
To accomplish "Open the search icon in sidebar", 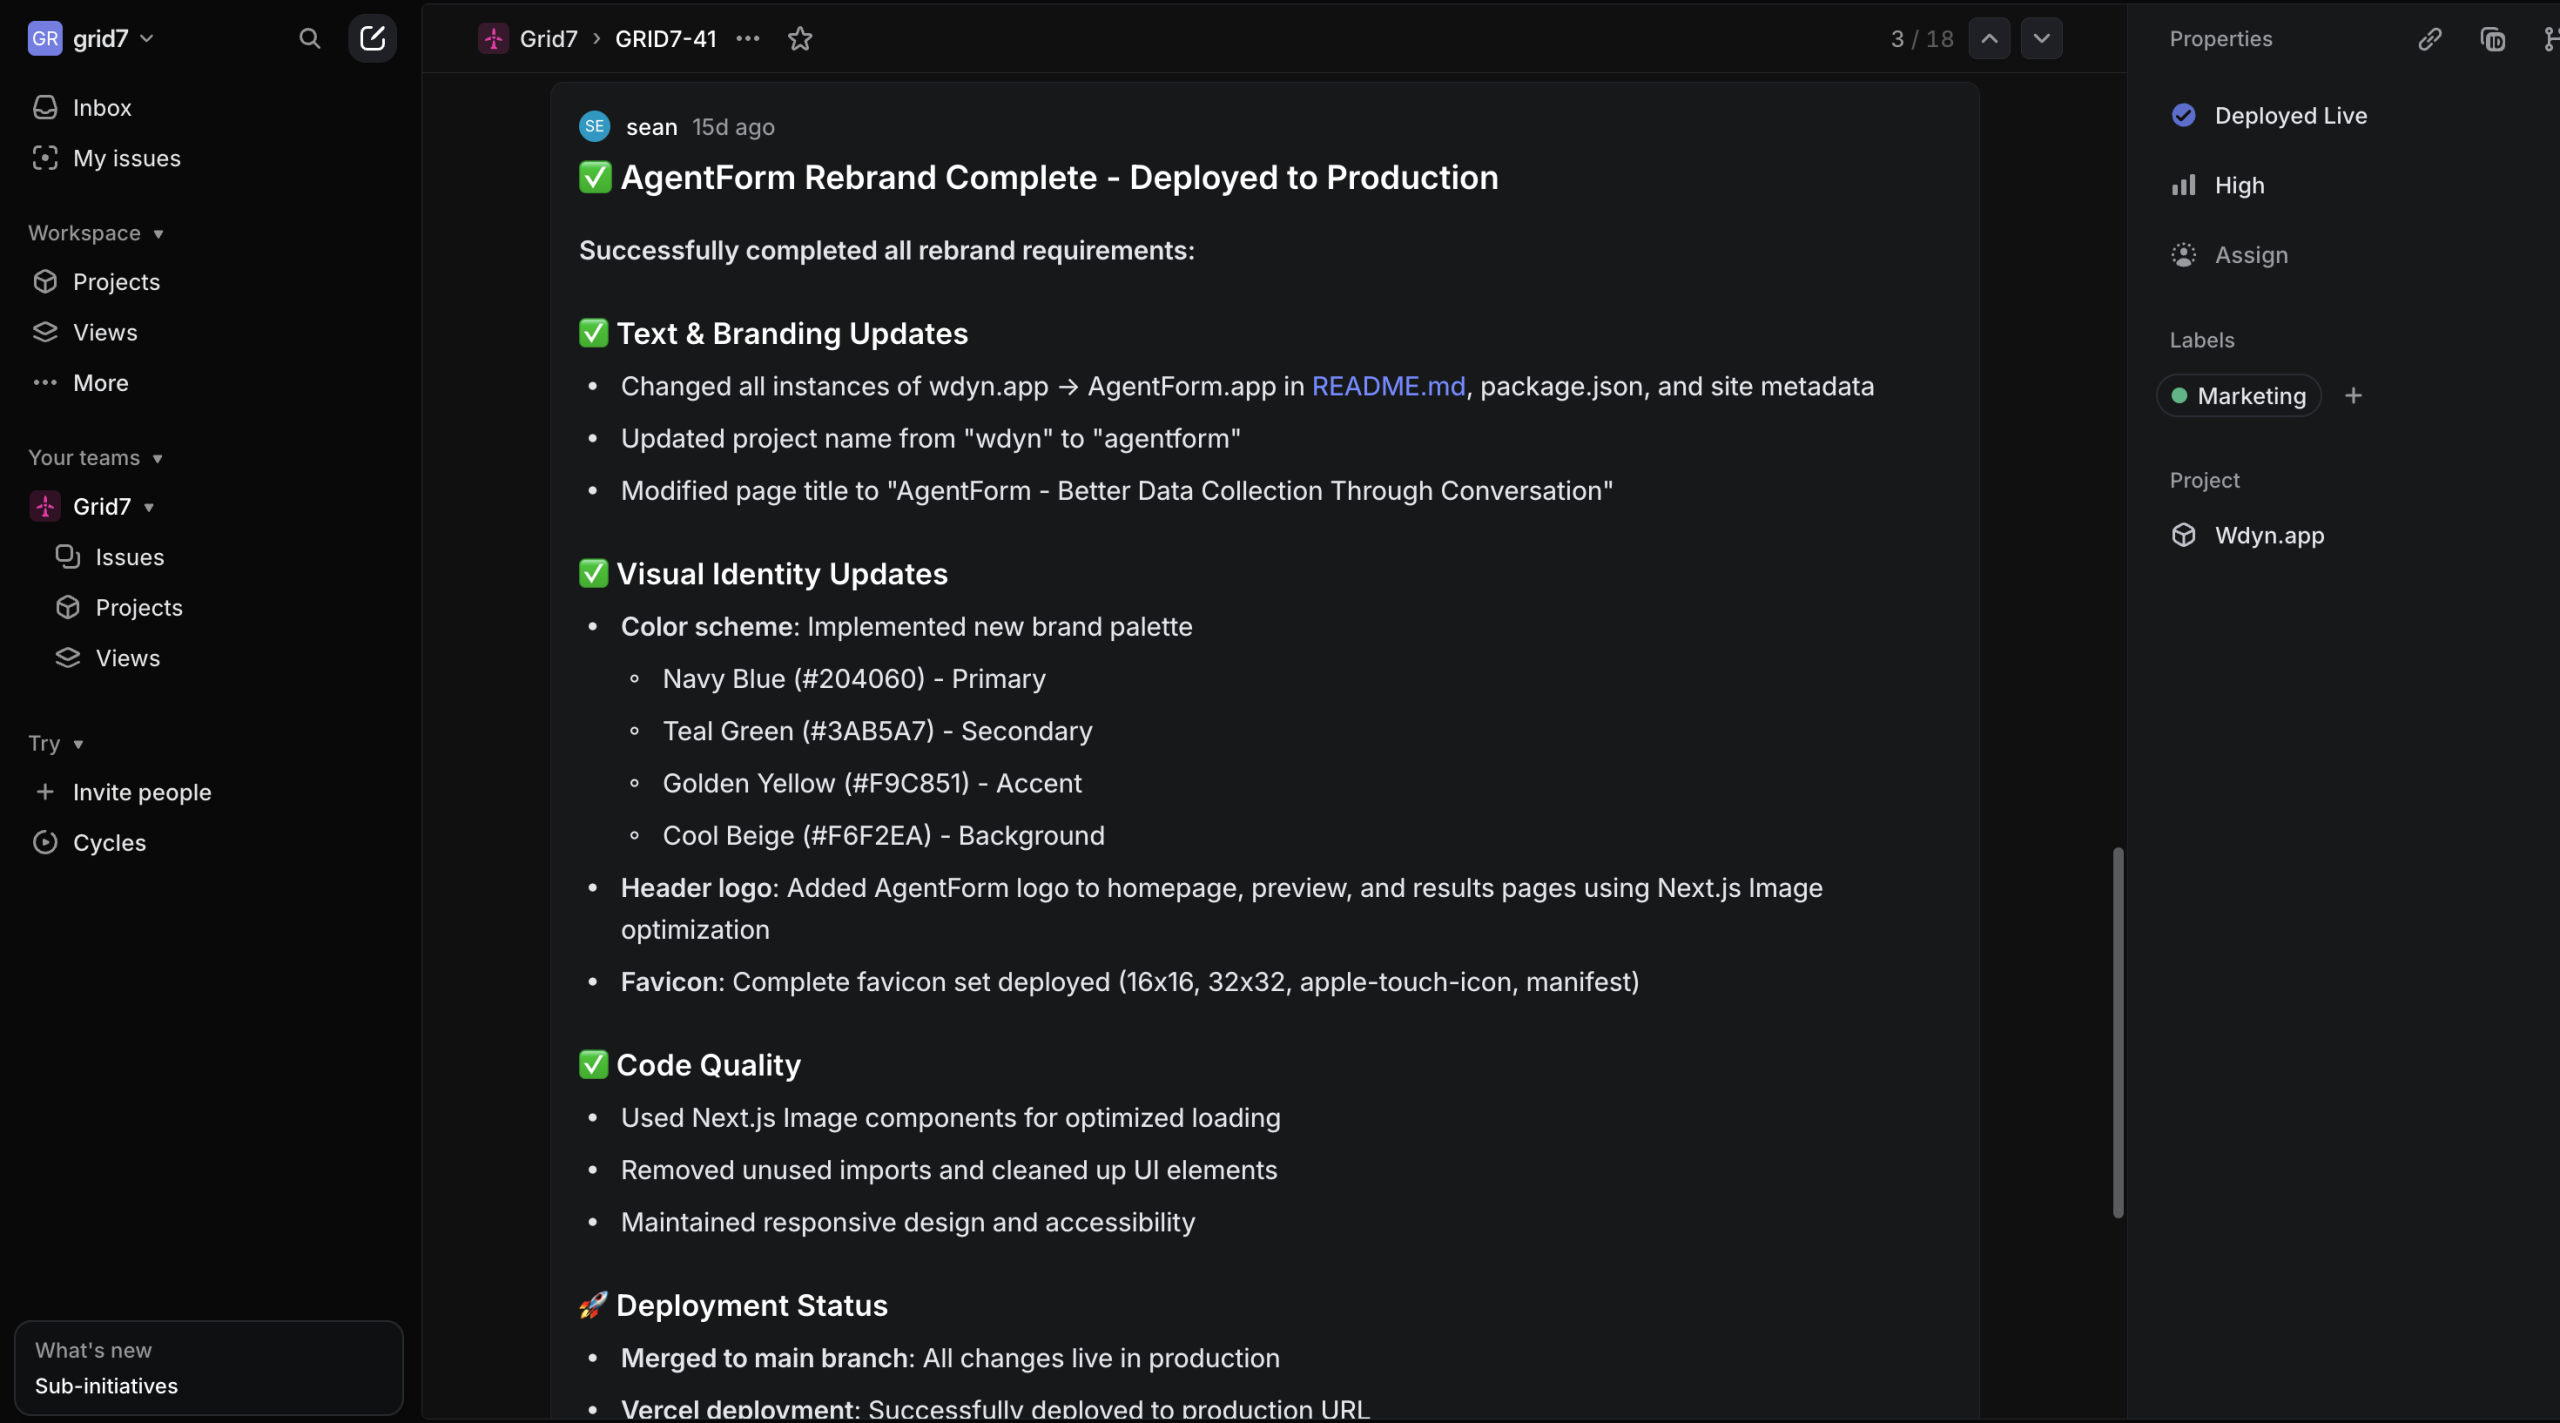I will point(310,39).
